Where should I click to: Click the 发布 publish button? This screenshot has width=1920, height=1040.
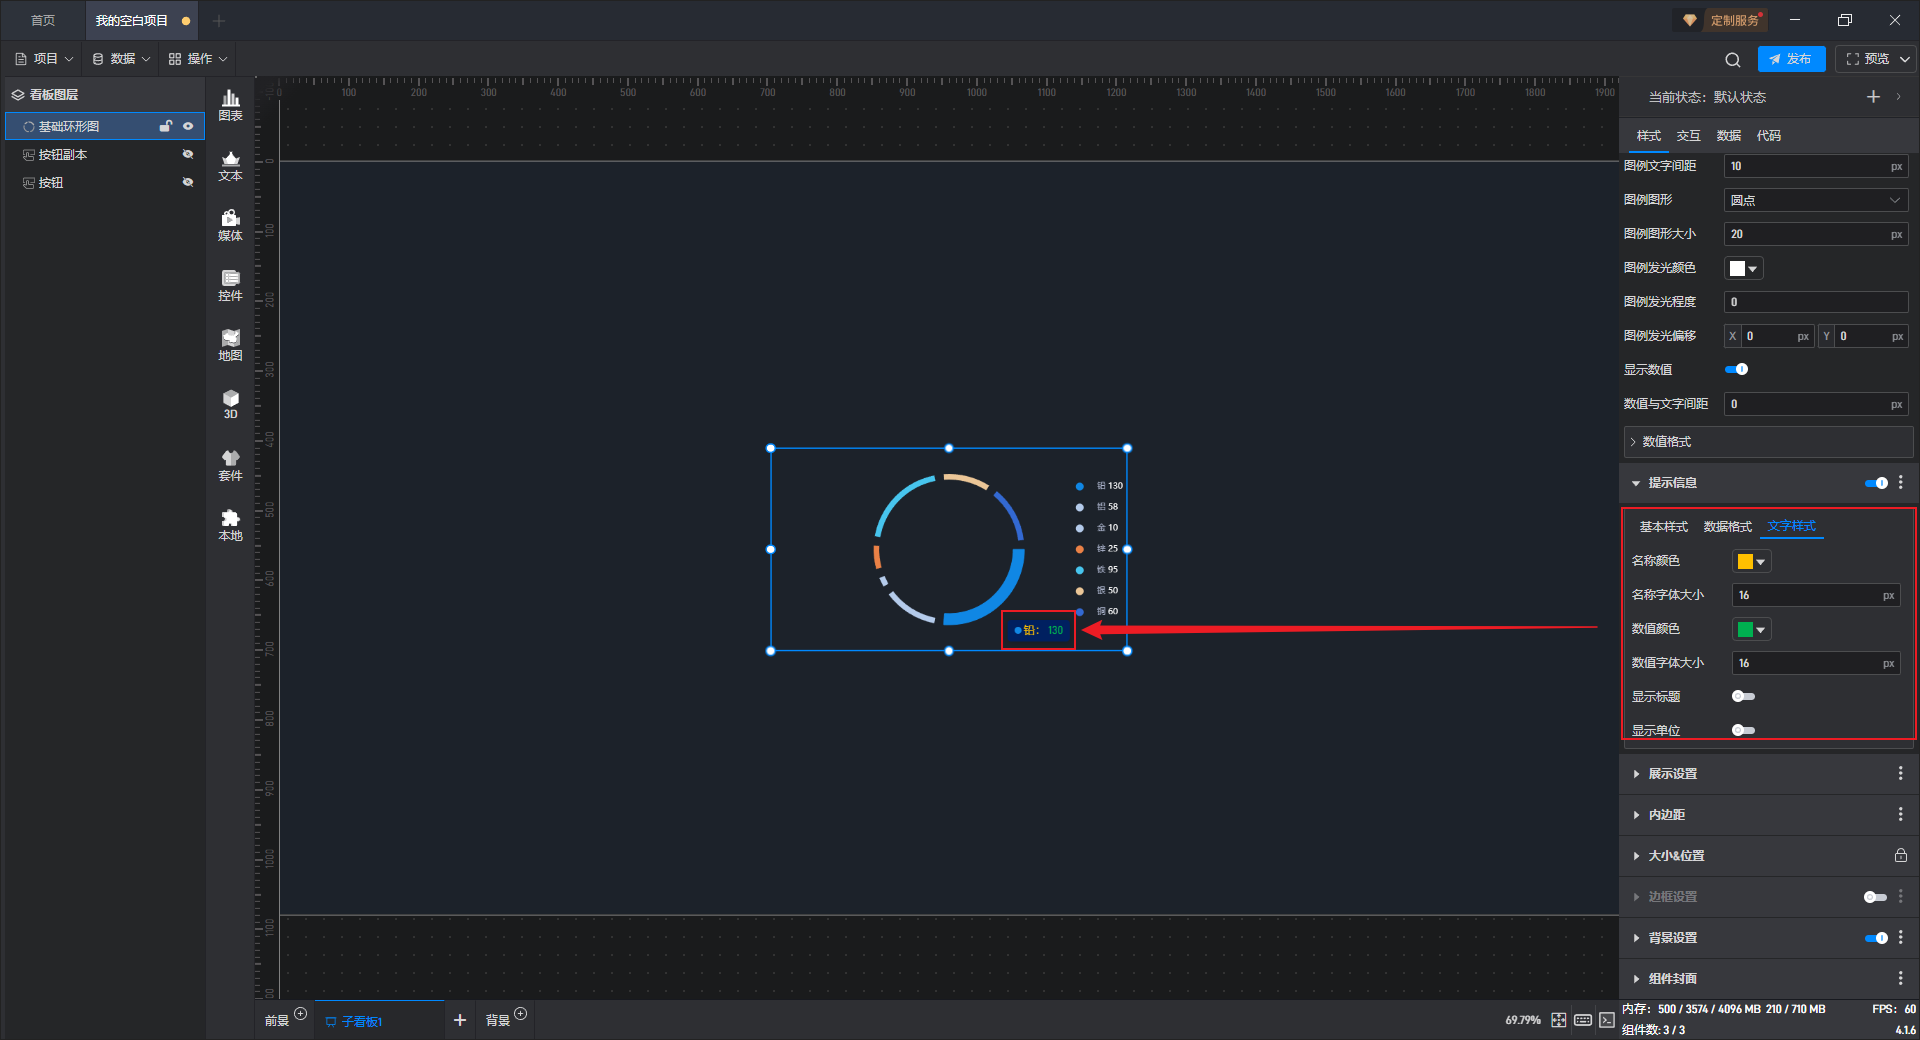click(1791, 59)
